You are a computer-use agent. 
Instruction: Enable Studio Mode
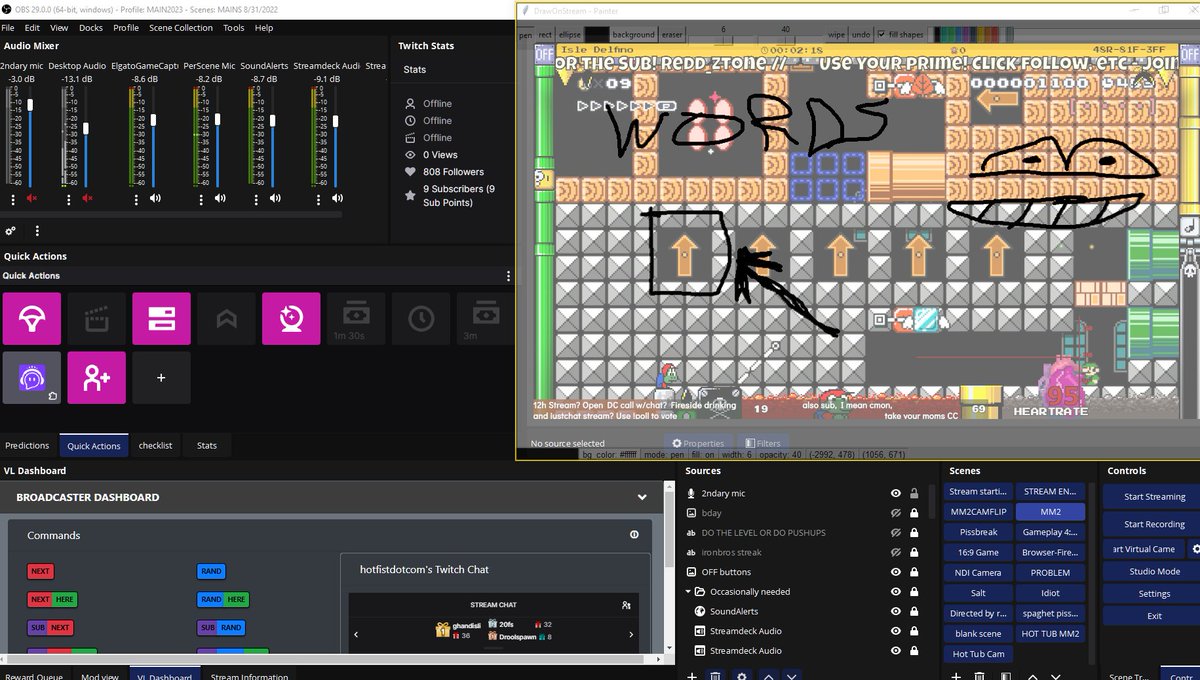click(x=1154, y=572)
